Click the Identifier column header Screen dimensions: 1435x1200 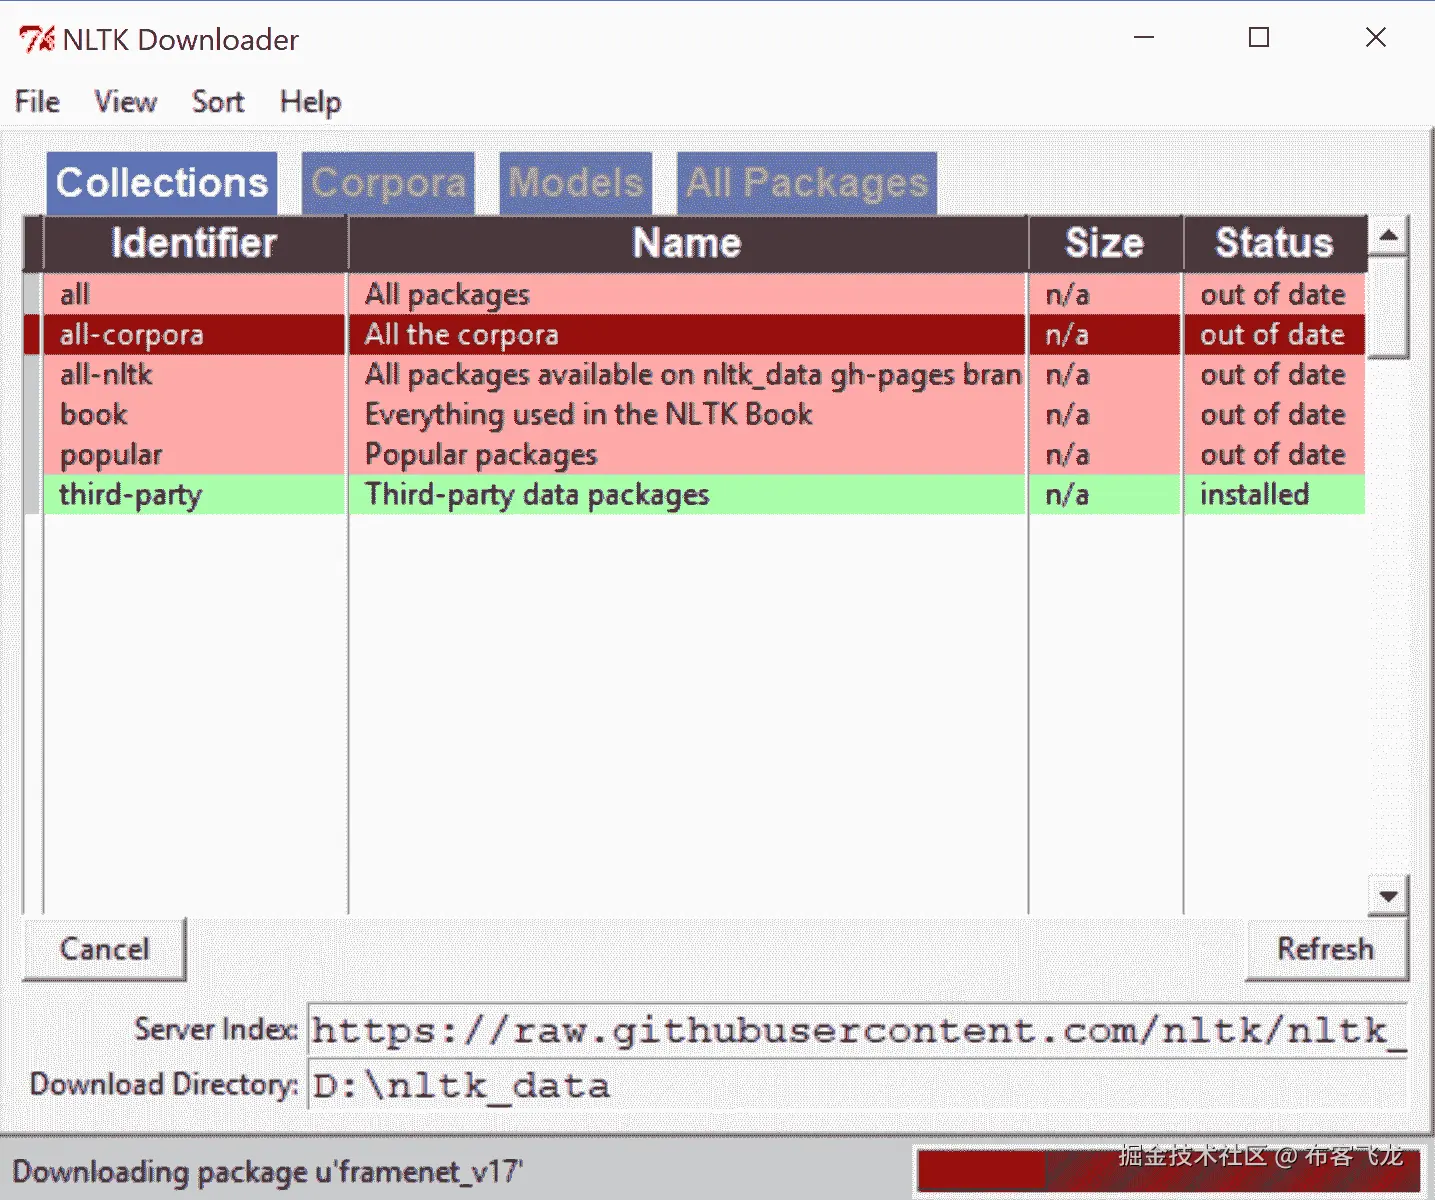point(195,243)
